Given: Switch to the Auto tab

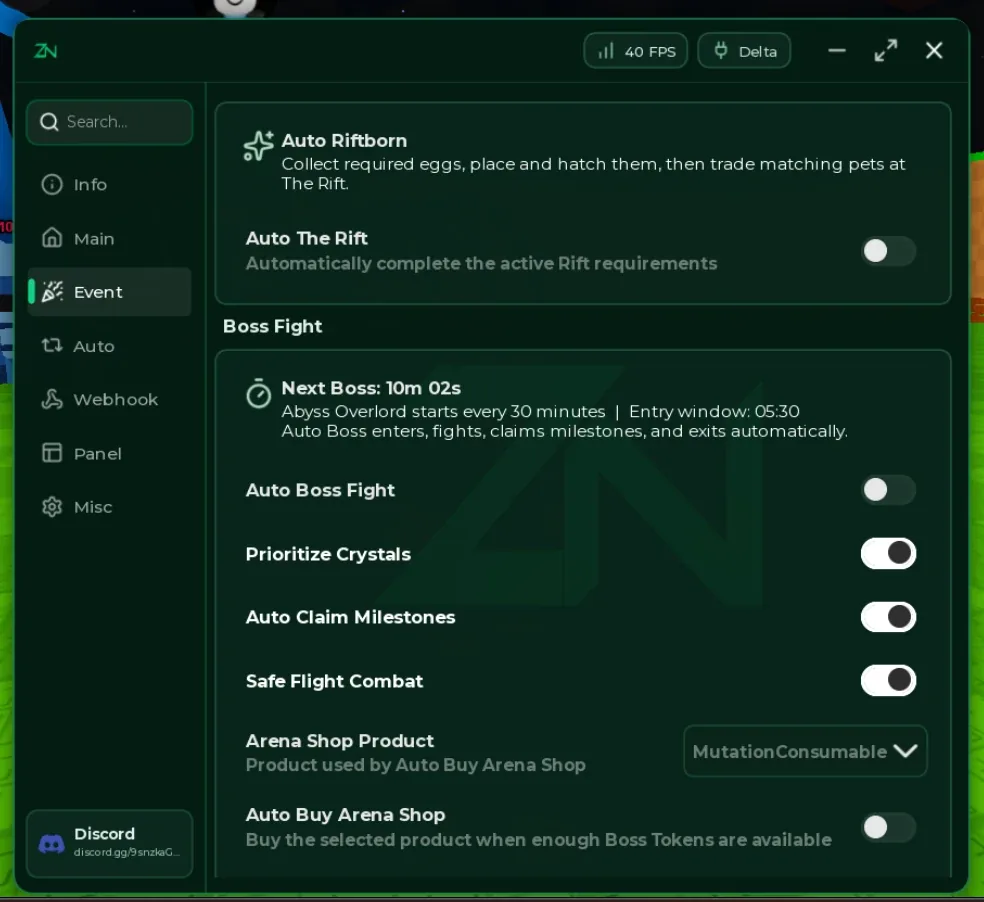Looking at the screenshot, I should pyautogui.click(x=110, y=346).
